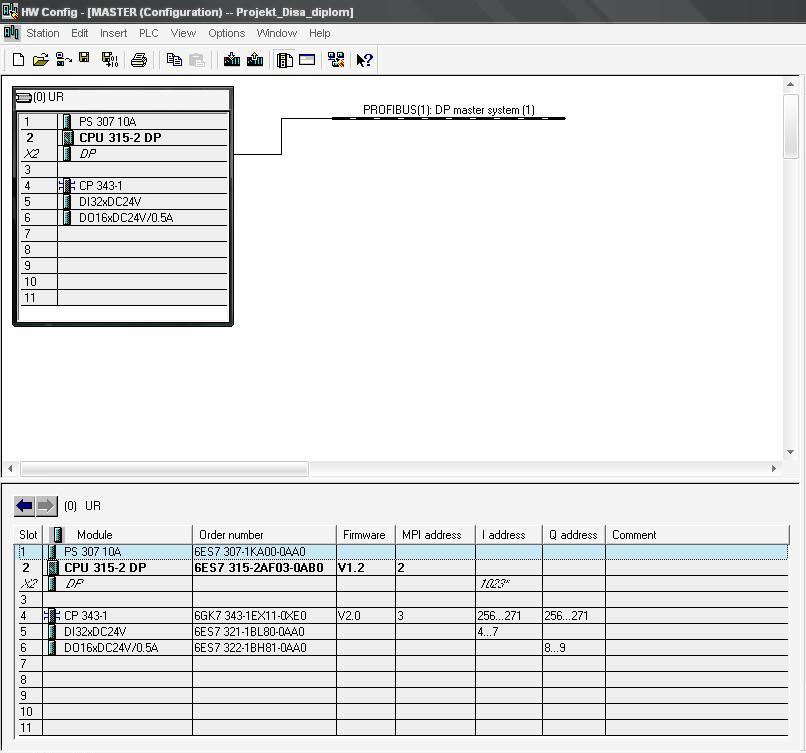Open the Station menu
The height and width of the screenshot is (753, 806).
click(x=43, y=33)
